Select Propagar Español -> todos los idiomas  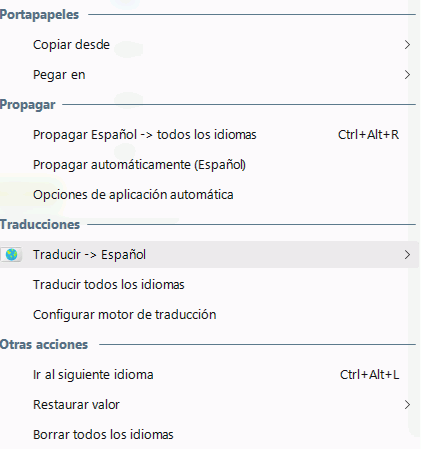[x=209, y=135]
